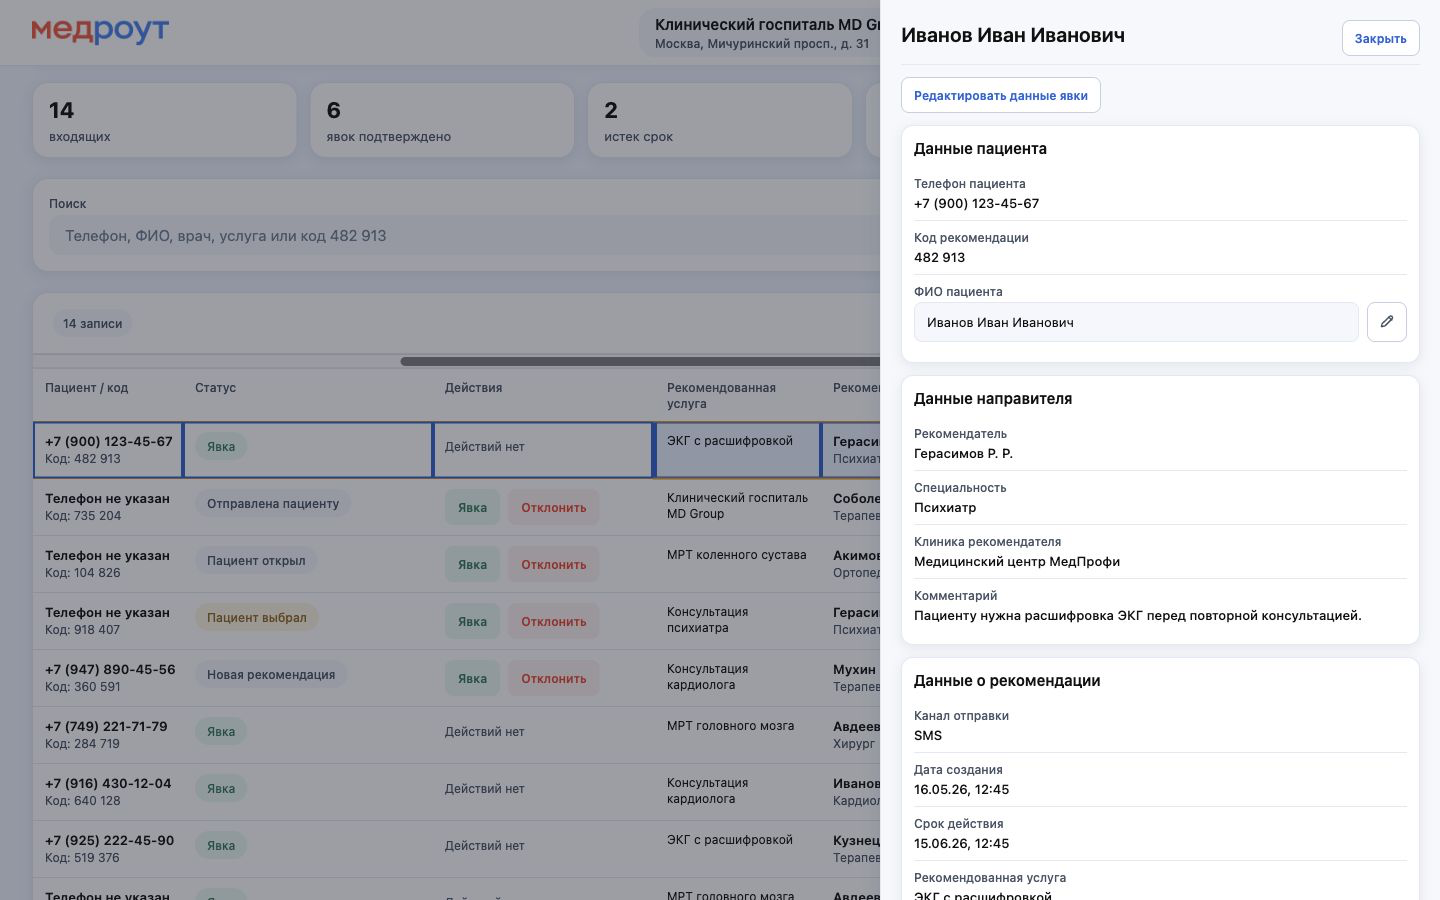Select row with code 640 128
Viewport: 1440px width, 900px height.
457,792
